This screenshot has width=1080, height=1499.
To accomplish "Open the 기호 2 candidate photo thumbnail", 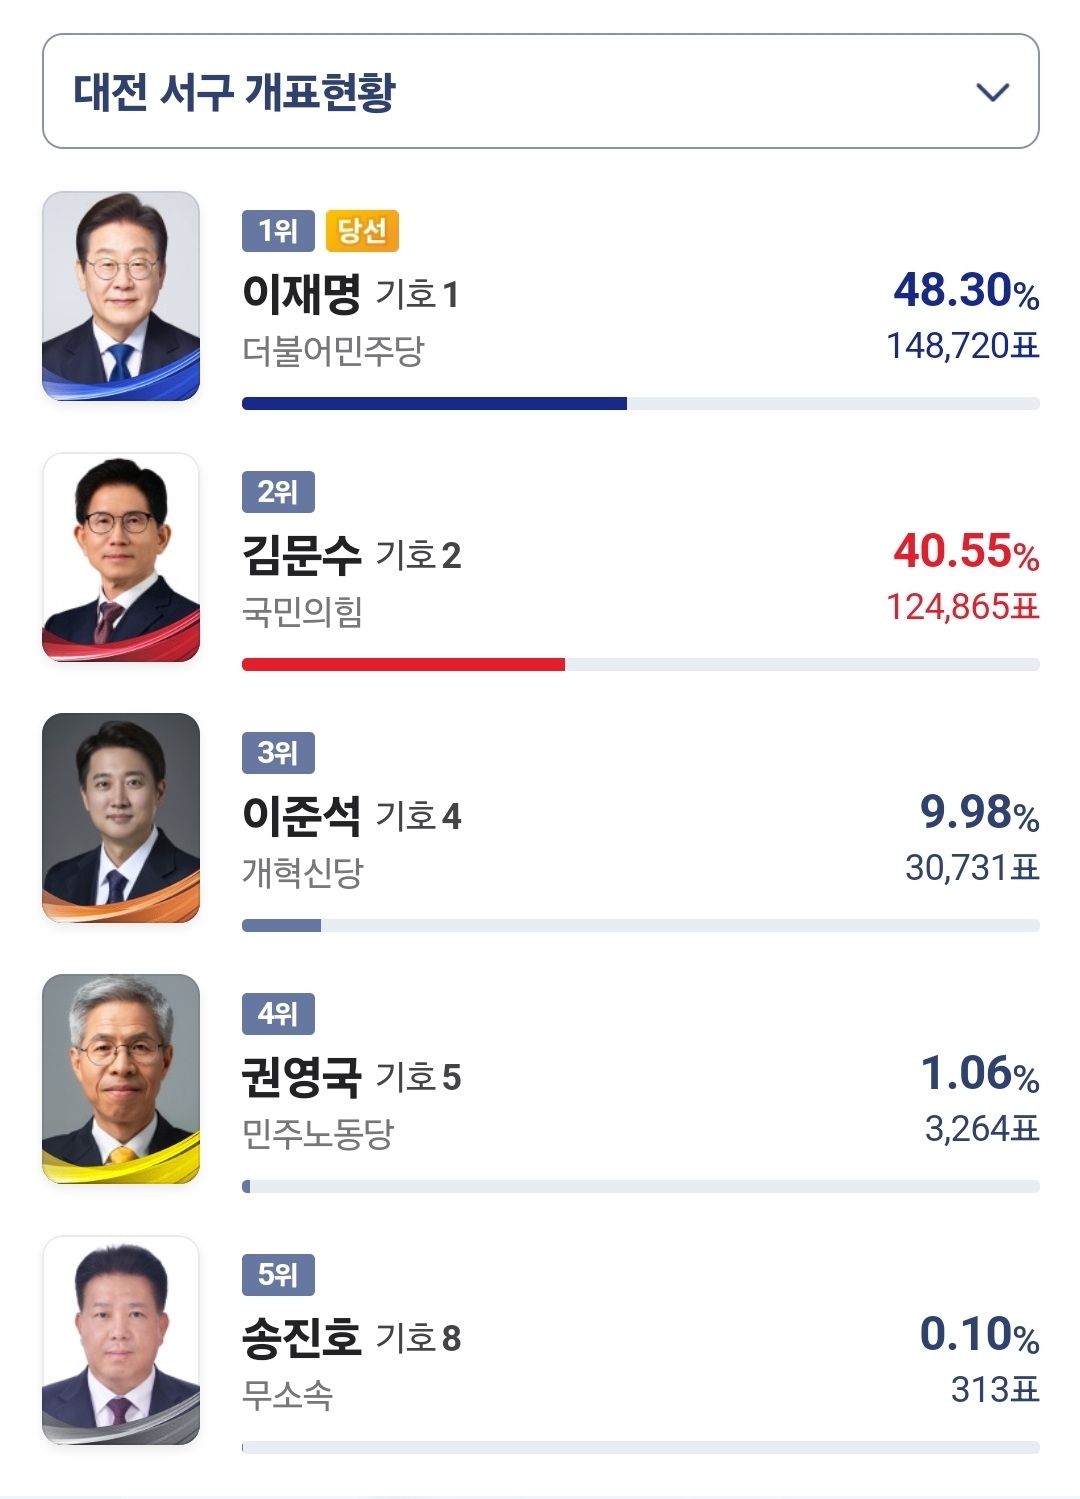I will [x=121, y=557].
